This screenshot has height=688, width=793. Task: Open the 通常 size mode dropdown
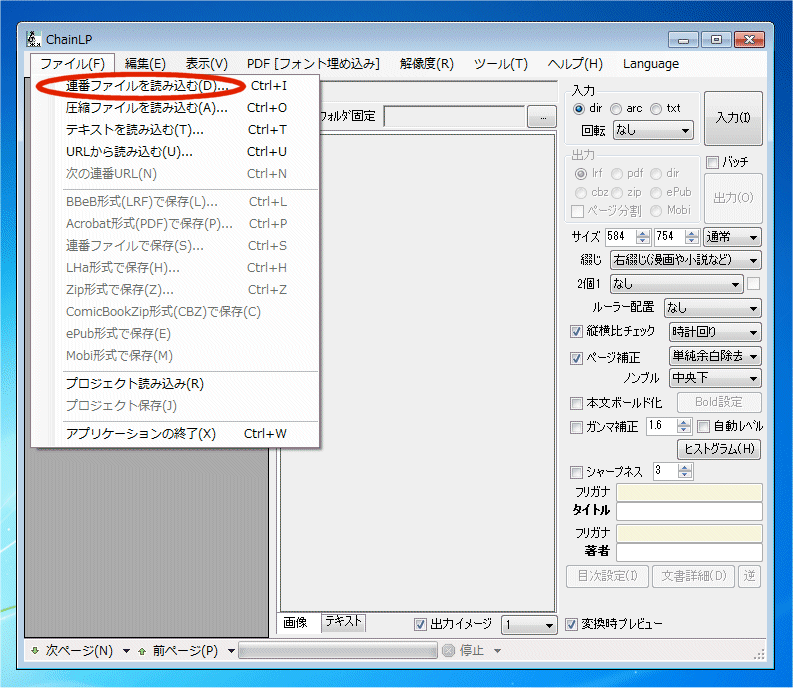point(732,237)
